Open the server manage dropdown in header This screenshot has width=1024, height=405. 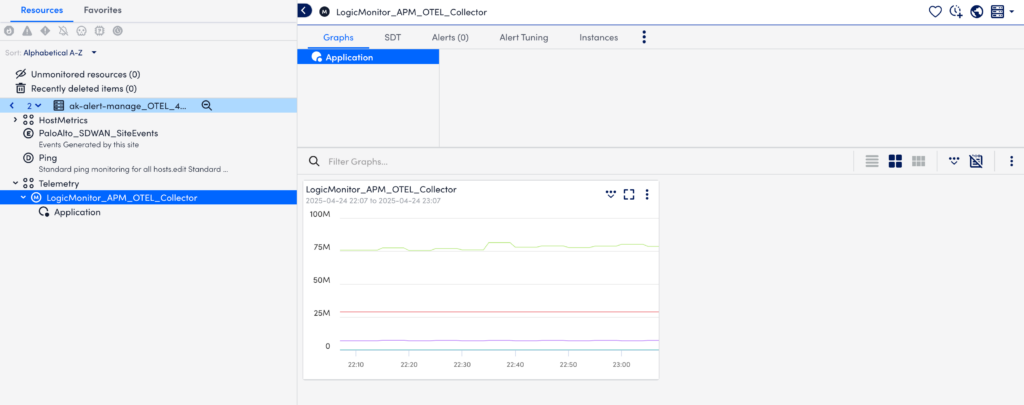coord(1002,12)
